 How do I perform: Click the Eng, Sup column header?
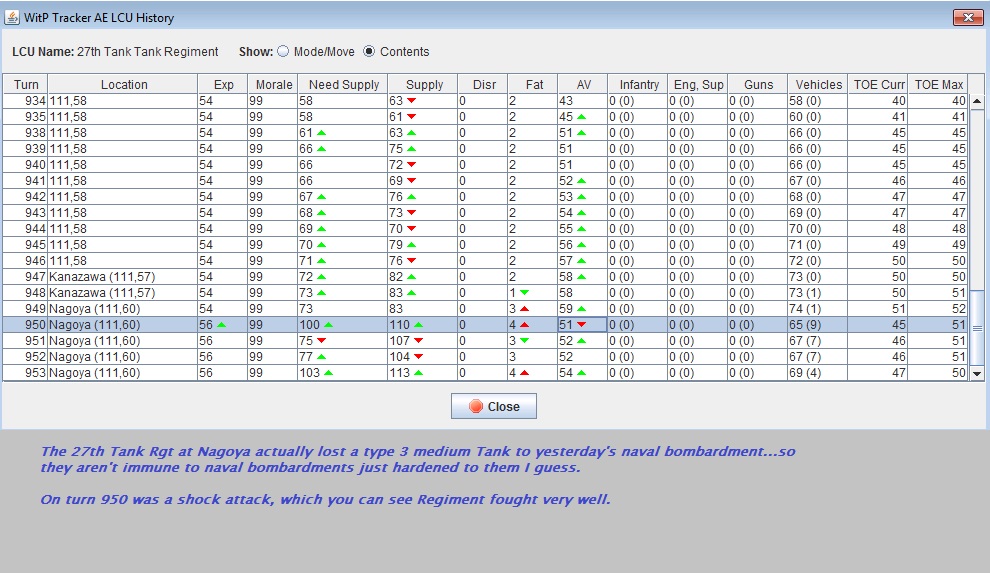click(698, 85)
